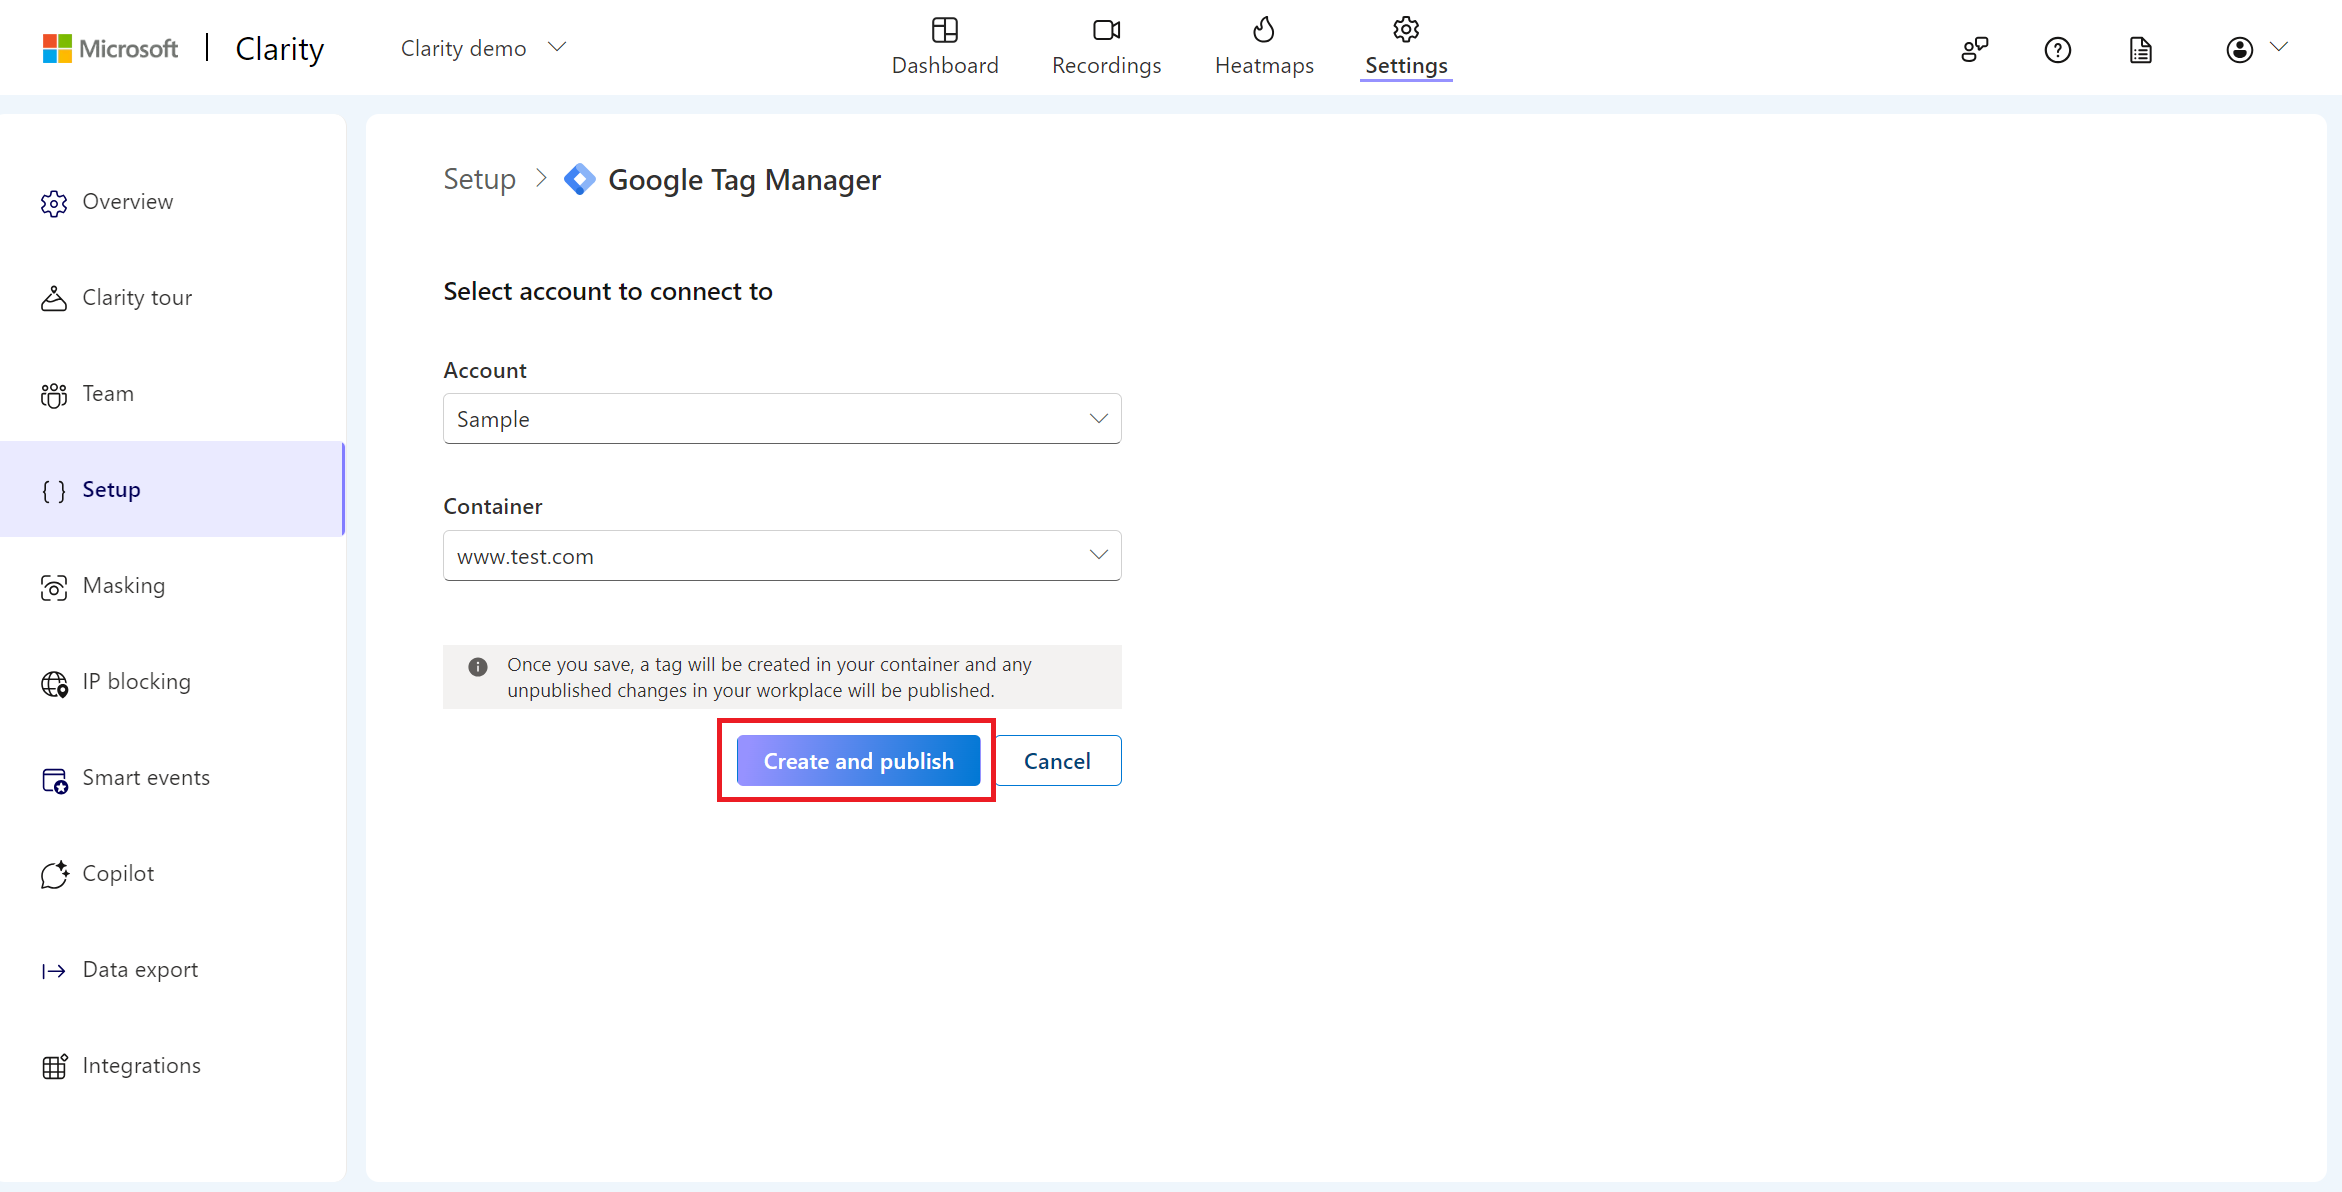Open the Heatmaps tab
Image resolution: width=2342 pixels, height=1192 pixels.
pos(1264,47)
